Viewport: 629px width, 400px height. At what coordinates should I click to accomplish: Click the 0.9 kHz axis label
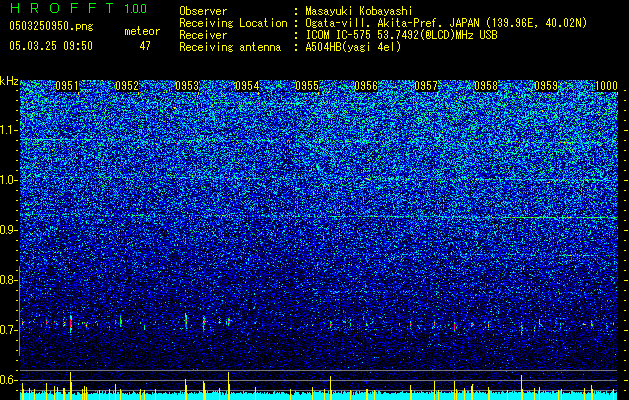coord(8,230)
